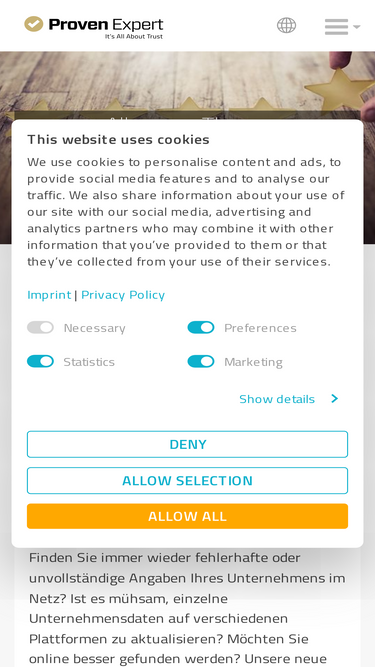The image size is (375, 667).
Task: Disable the Preferences cookies toggle
Action: coord(201,328)
